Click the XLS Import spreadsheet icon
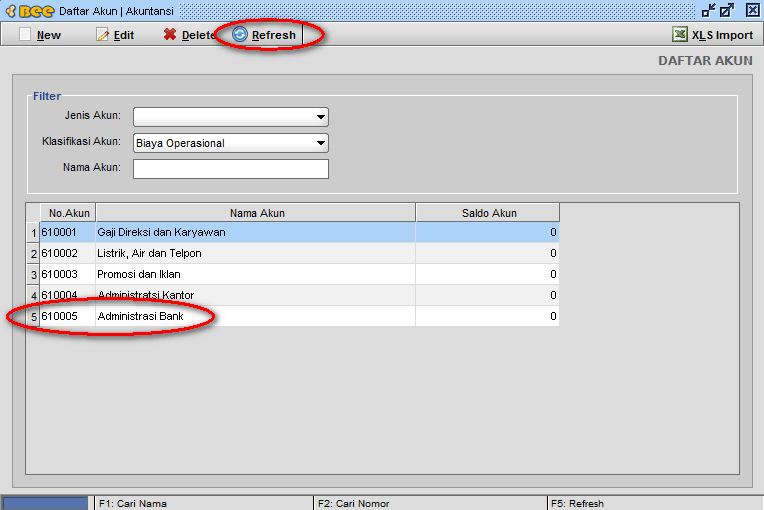764x510 pixels. (680, 35)
